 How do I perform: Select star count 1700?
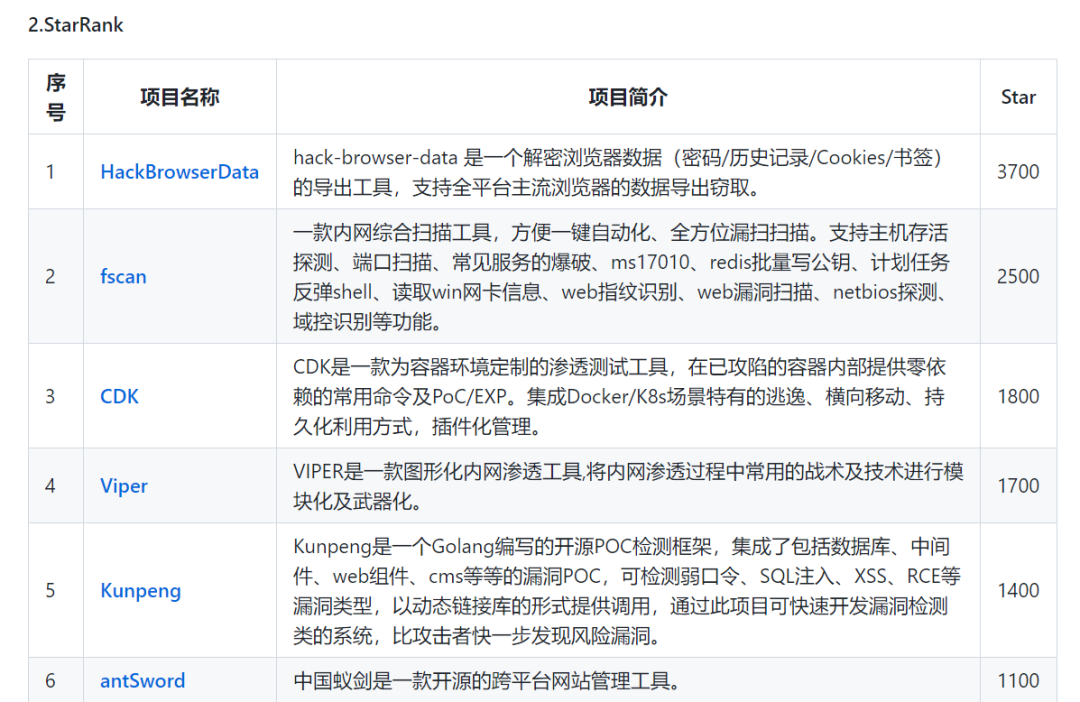[x=1018, y=486]
